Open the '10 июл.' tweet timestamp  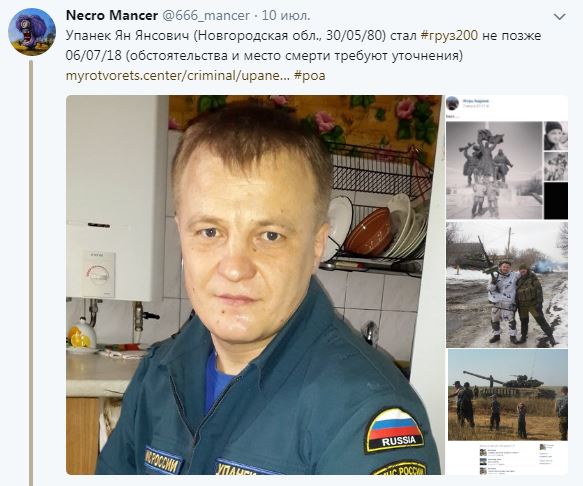pyautogui.click(x=286, y=15)
